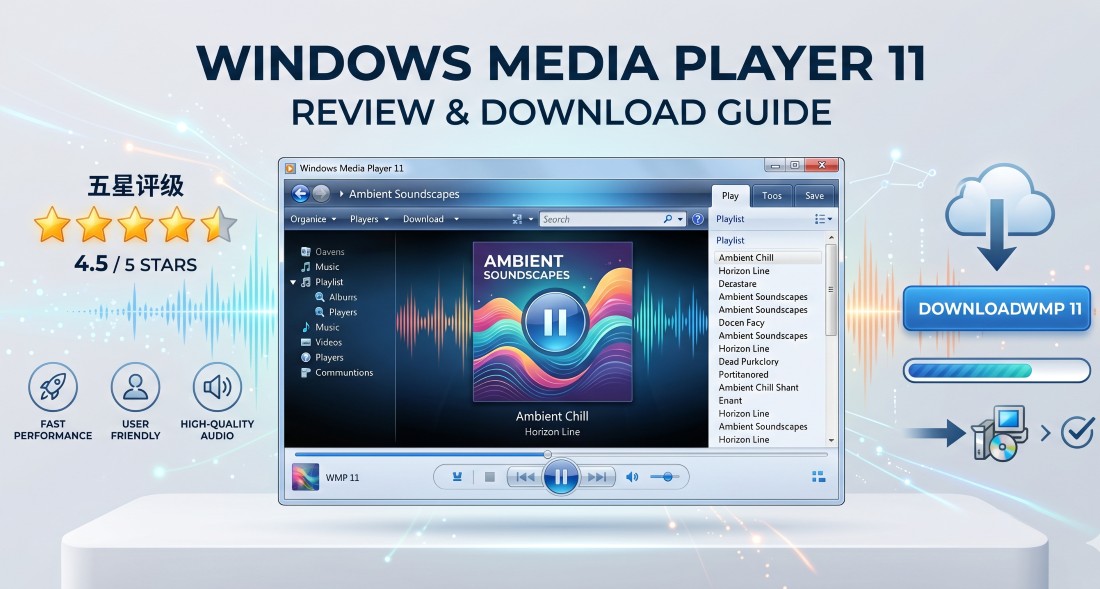Click the half-filled fifth rating star
The height and width of the screenshot is (589, 1100).
click(x=219, y=224)
